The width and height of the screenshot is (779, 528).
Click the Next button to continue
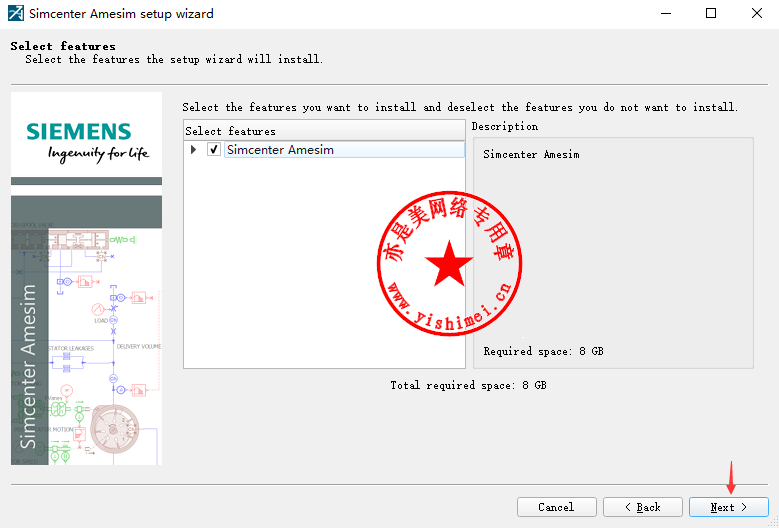click(x=728, y=507)
